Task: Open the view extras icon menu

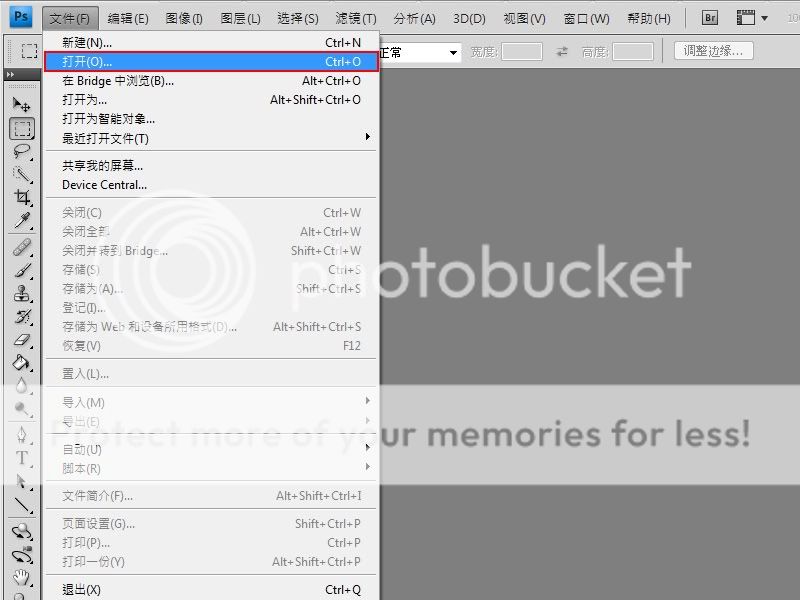Action: click(745, 18)
